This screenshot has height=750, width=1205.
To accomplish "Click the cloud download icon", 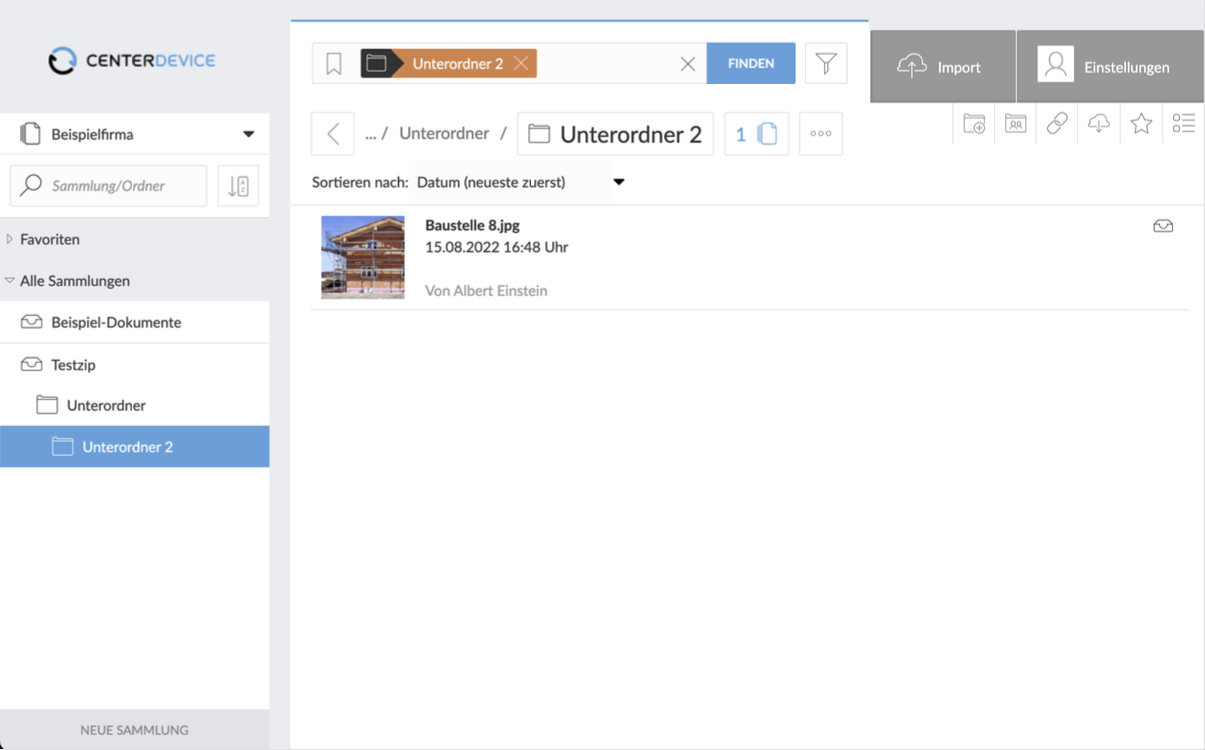I will click(1099, 123).
